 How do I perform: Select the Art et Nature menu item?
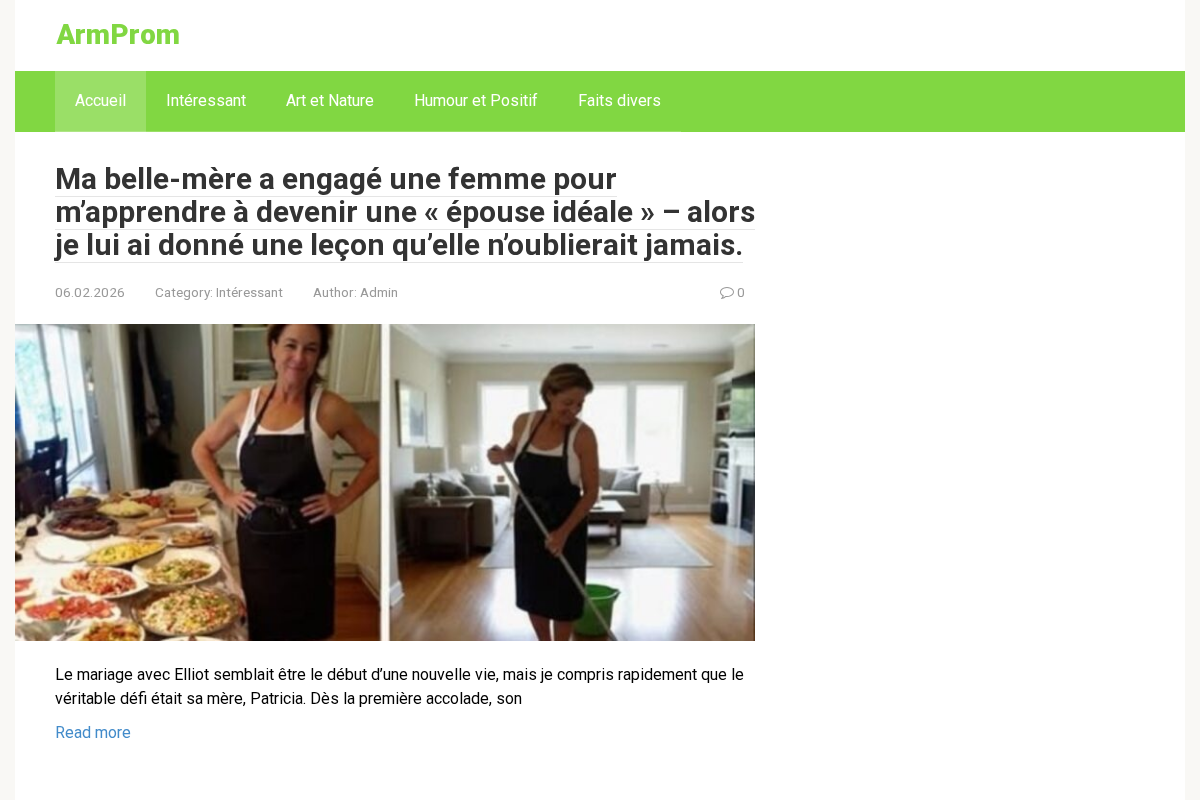(x=330, y=101)
